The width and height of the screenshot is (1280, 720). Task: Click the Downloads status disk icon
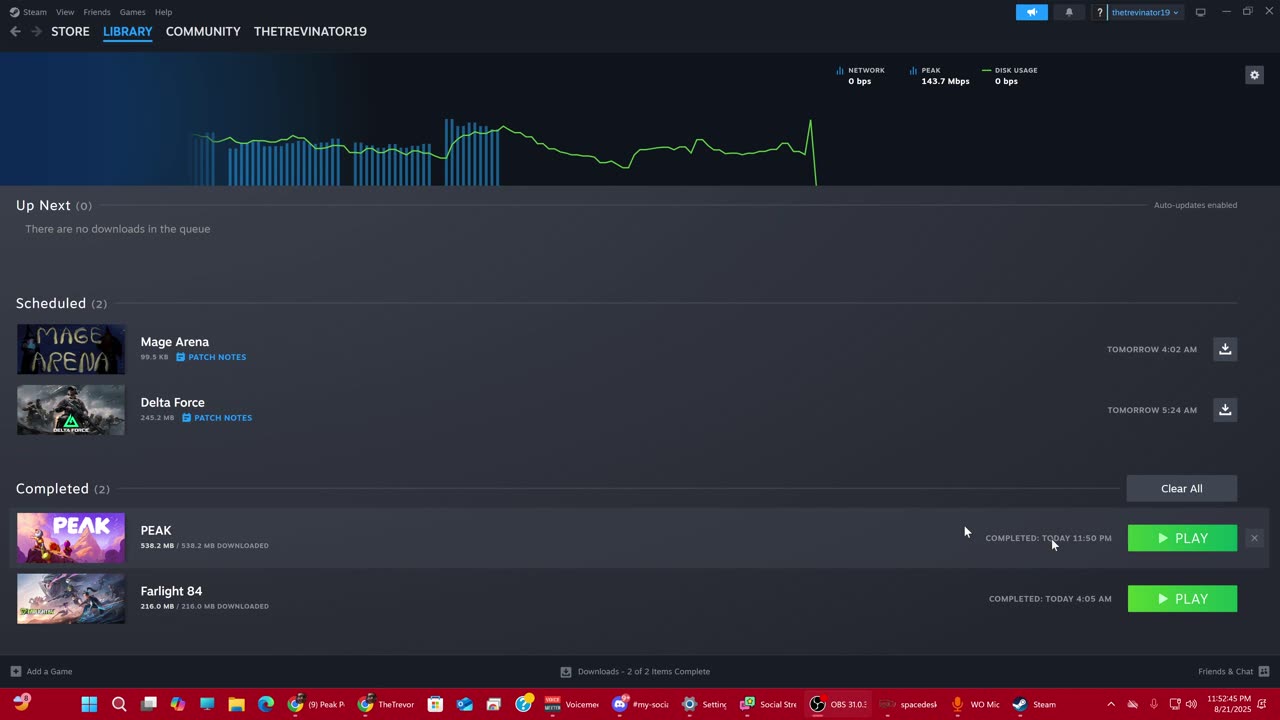566,671
